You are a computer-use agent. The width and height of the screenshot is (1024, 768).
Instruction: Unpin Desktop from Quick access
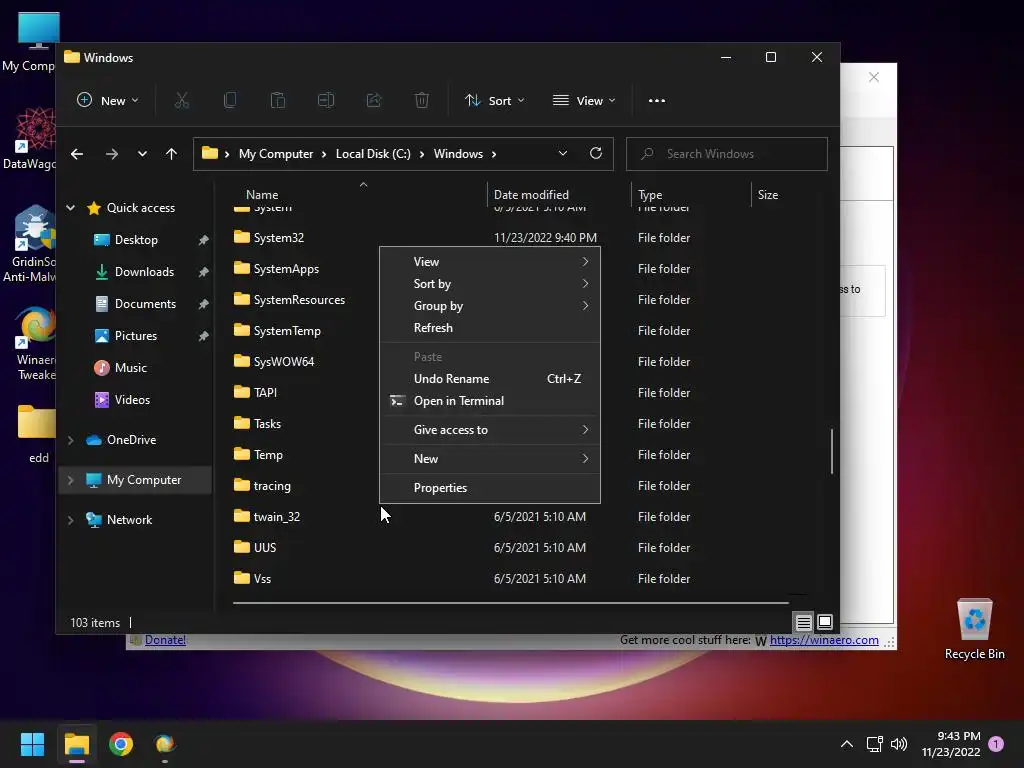coord(203,240)
